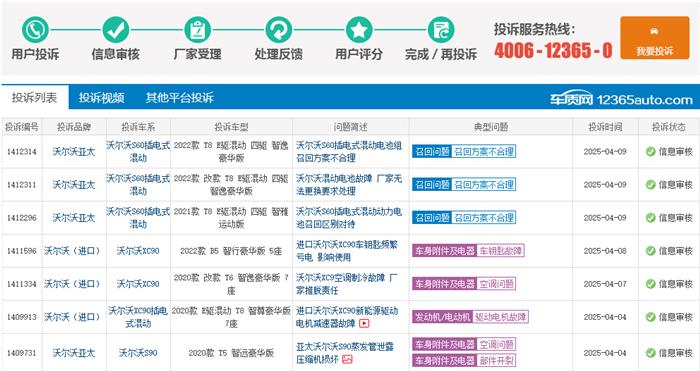This screenshot has height=371, width=700.
Task: Click the 信息审核 checkmark icon
Action: coord(116,30)
